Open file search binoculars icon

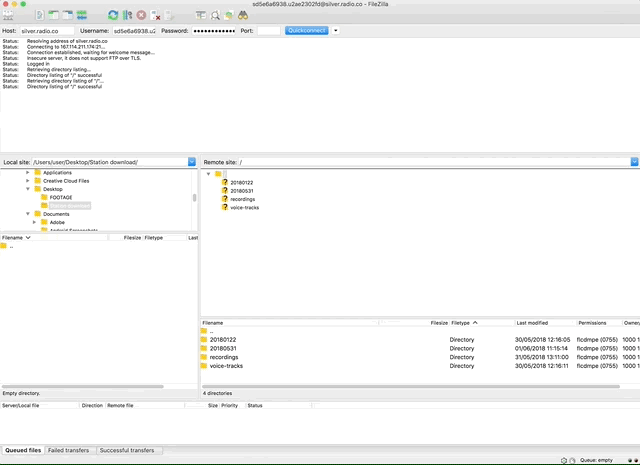click(x=243, y=16)
